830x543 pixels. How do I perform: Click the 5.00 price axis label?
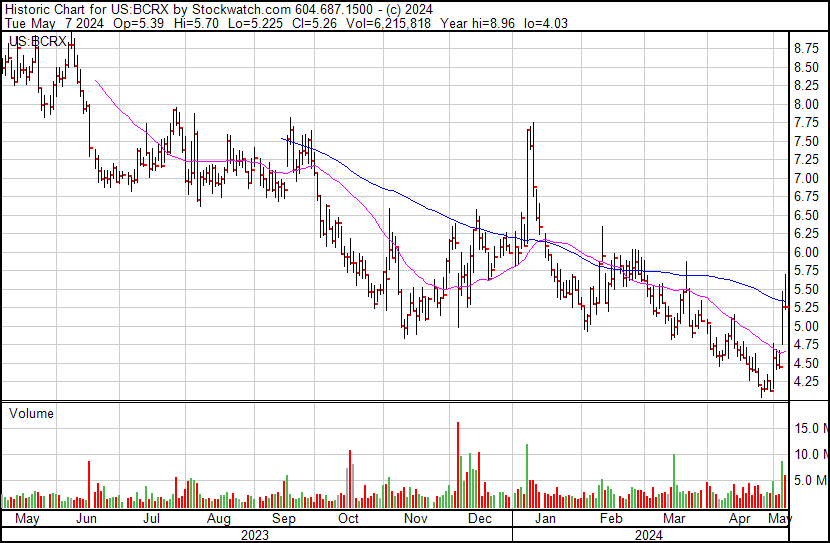(x=807, y=327)
